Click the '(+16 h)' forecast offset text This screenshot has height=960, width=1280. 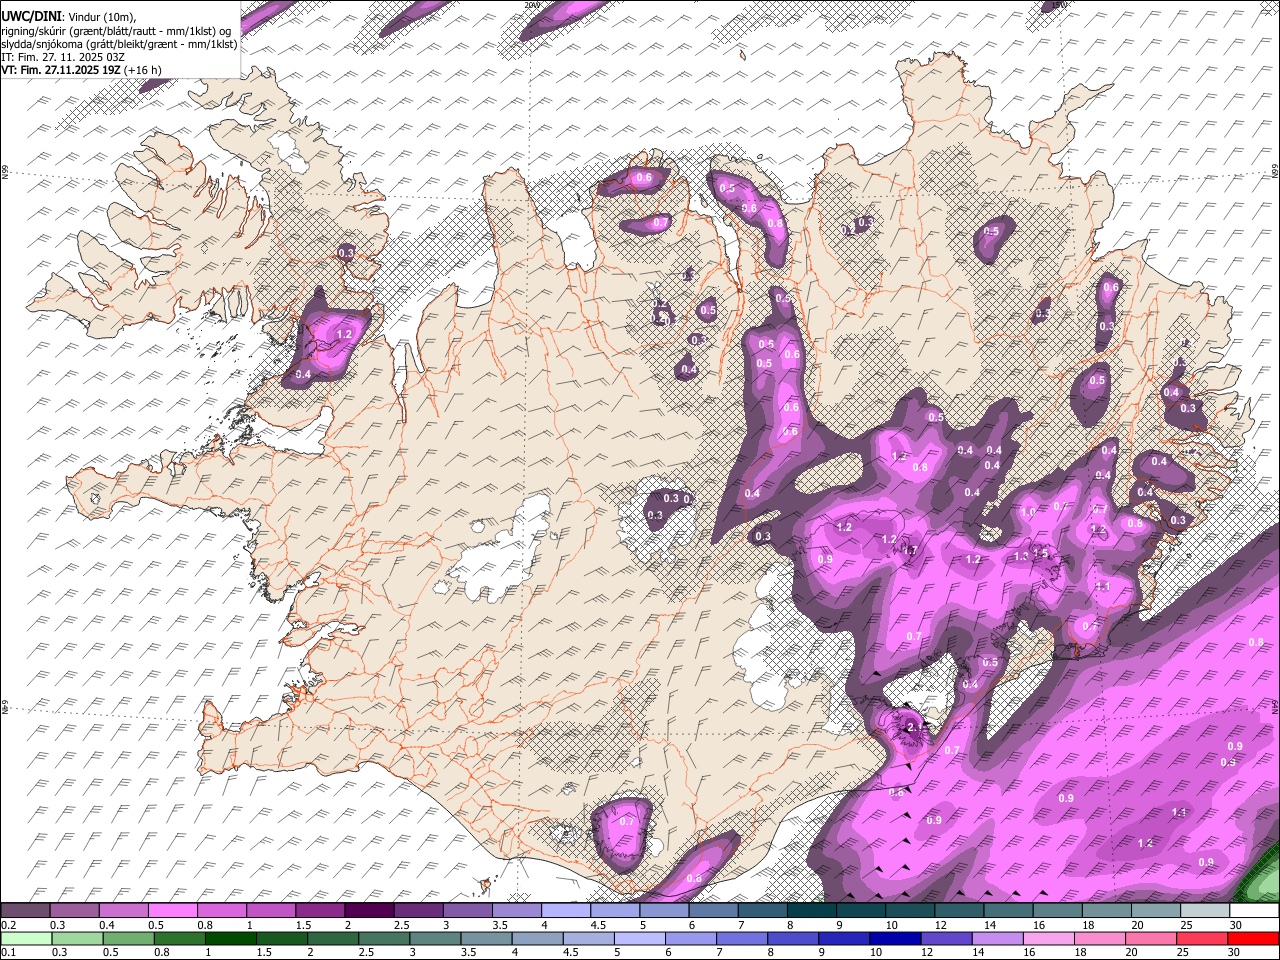point(143,70)
